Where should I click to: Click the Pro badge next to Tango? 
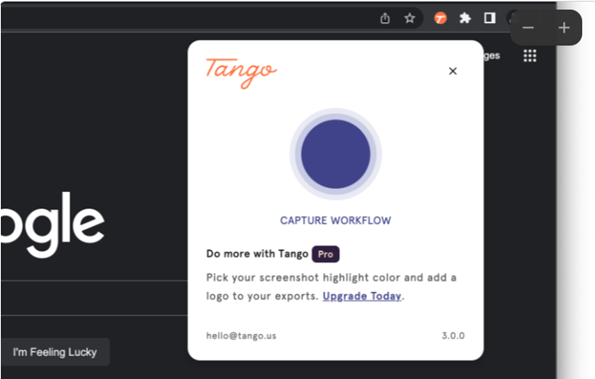pos(326,254)
